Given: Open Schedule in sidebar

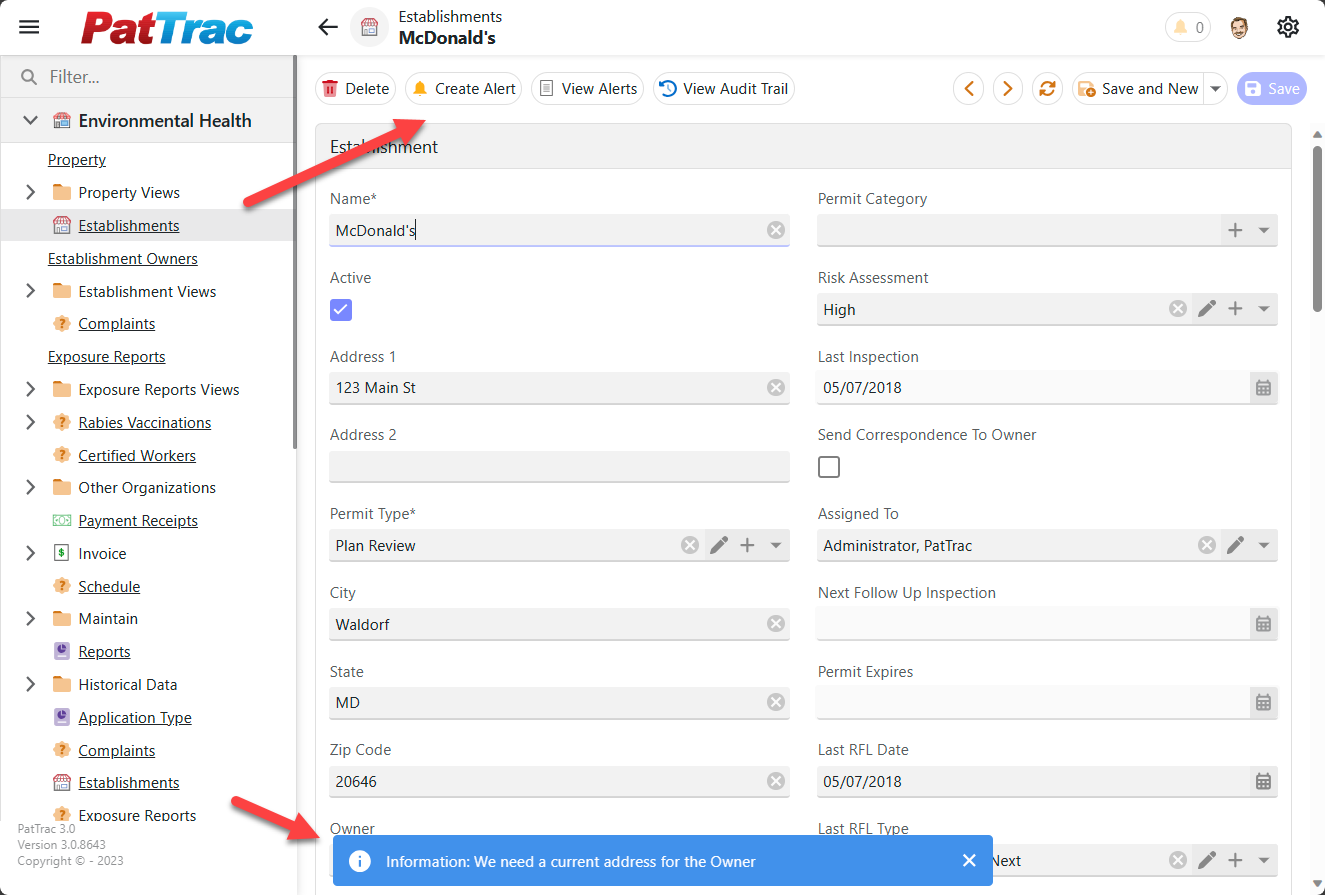Looking at the screenshot, I should click(x=109, y=586).
